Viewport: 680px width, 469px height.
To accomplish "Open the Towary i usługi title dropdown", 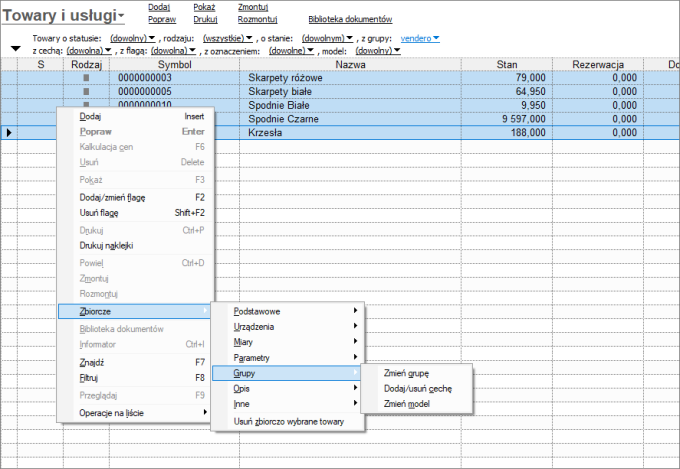I will point(63,16).
